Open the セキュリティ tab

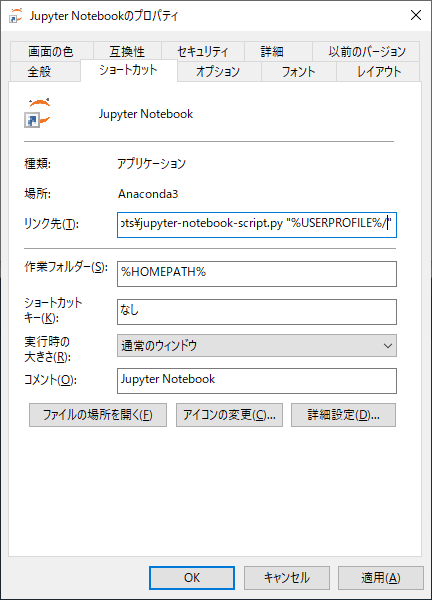pos(203,51)
